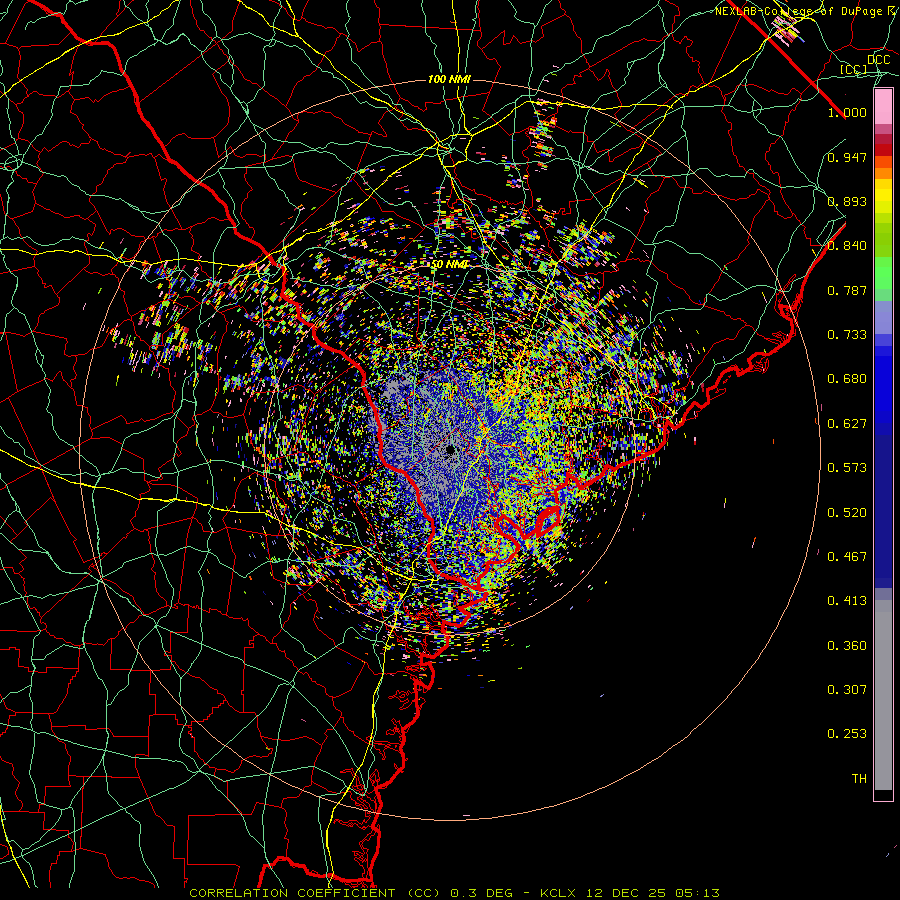Select the bright green swatch in the color bar
This screenshot has width=900, height=900.
[883, 273]
